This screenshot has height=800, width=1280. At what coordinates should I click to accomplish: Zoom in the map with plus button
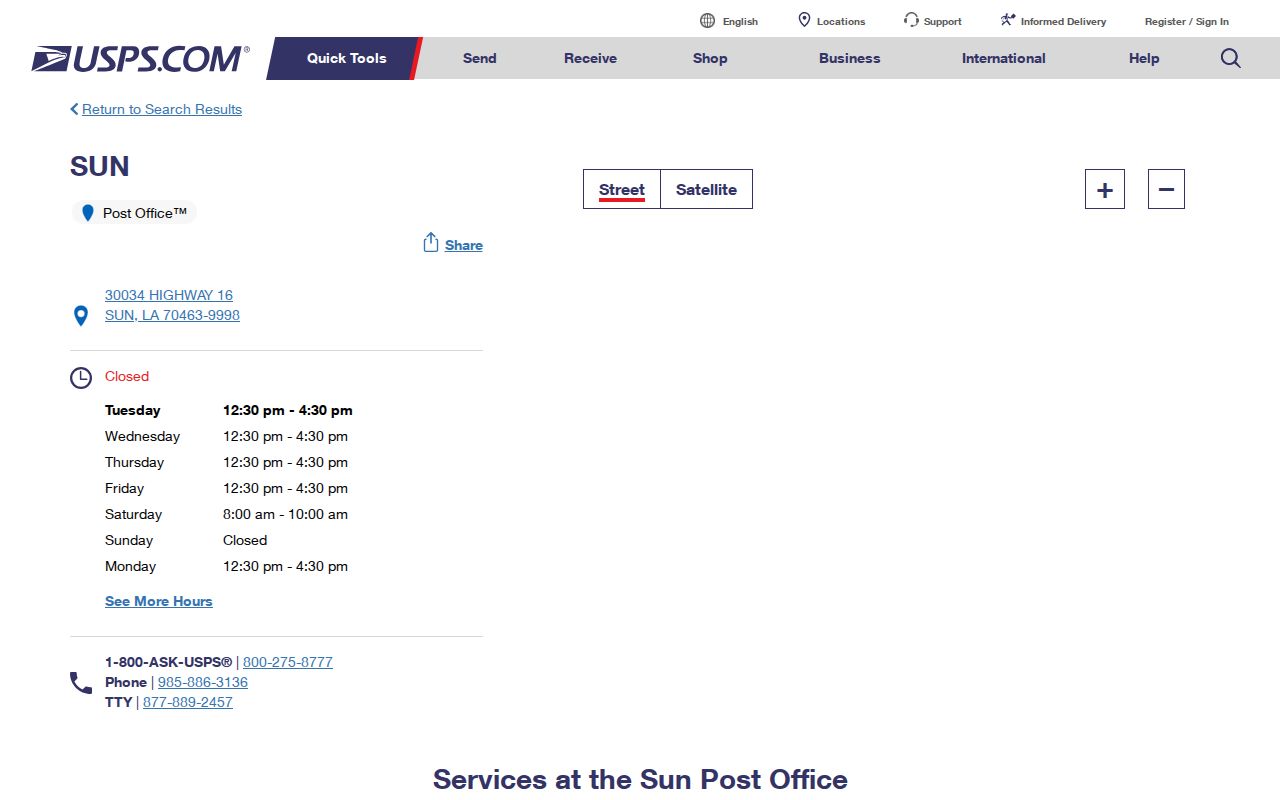click(1105, 189)
